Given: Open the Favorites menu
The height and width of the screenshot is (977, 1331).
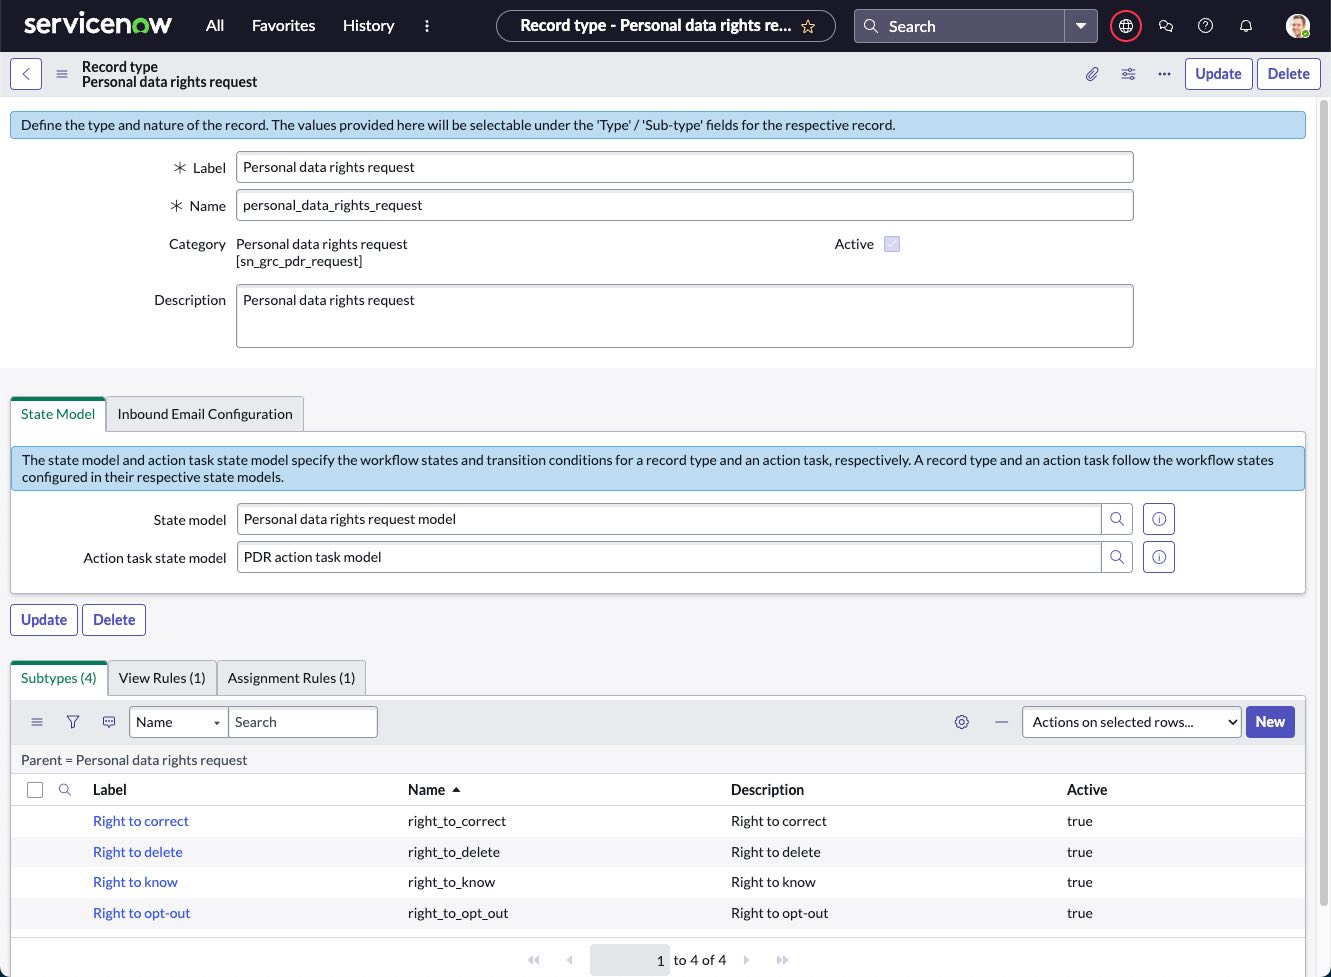Looking at the screenshot, I should coord(283,26).
